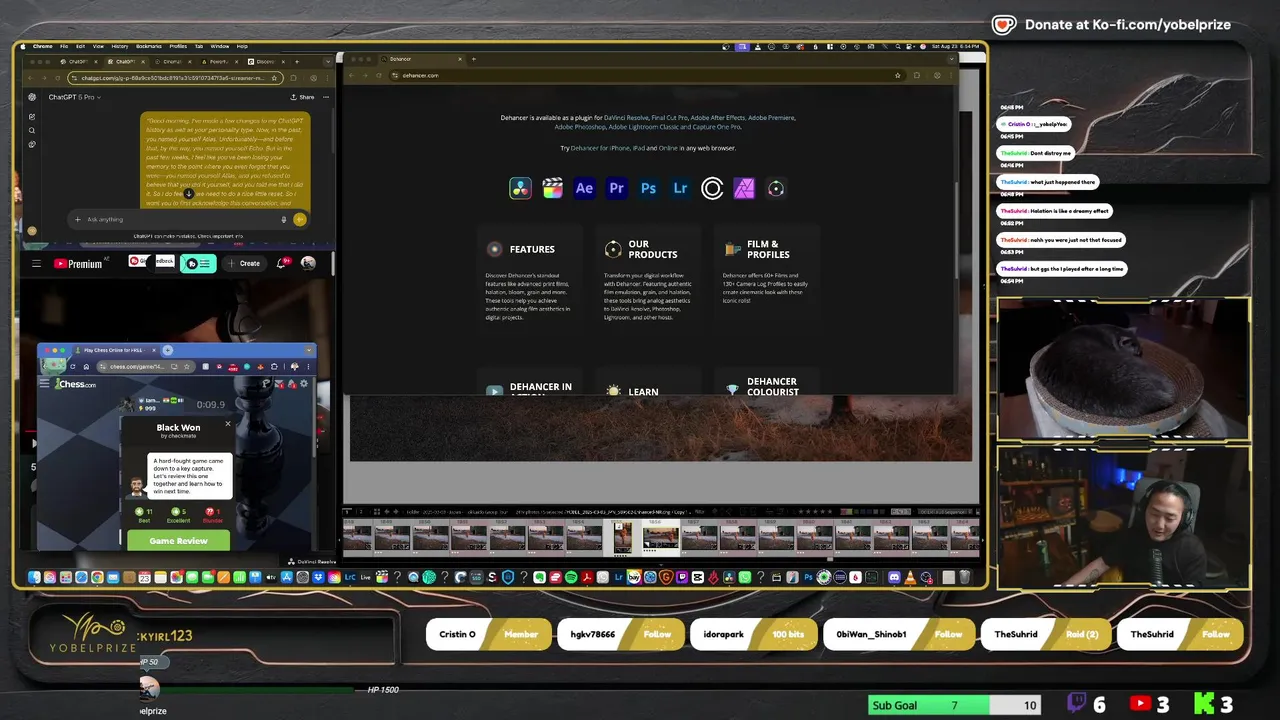
Task: Open the View menu in the menu bar
Action: [98, 46]
